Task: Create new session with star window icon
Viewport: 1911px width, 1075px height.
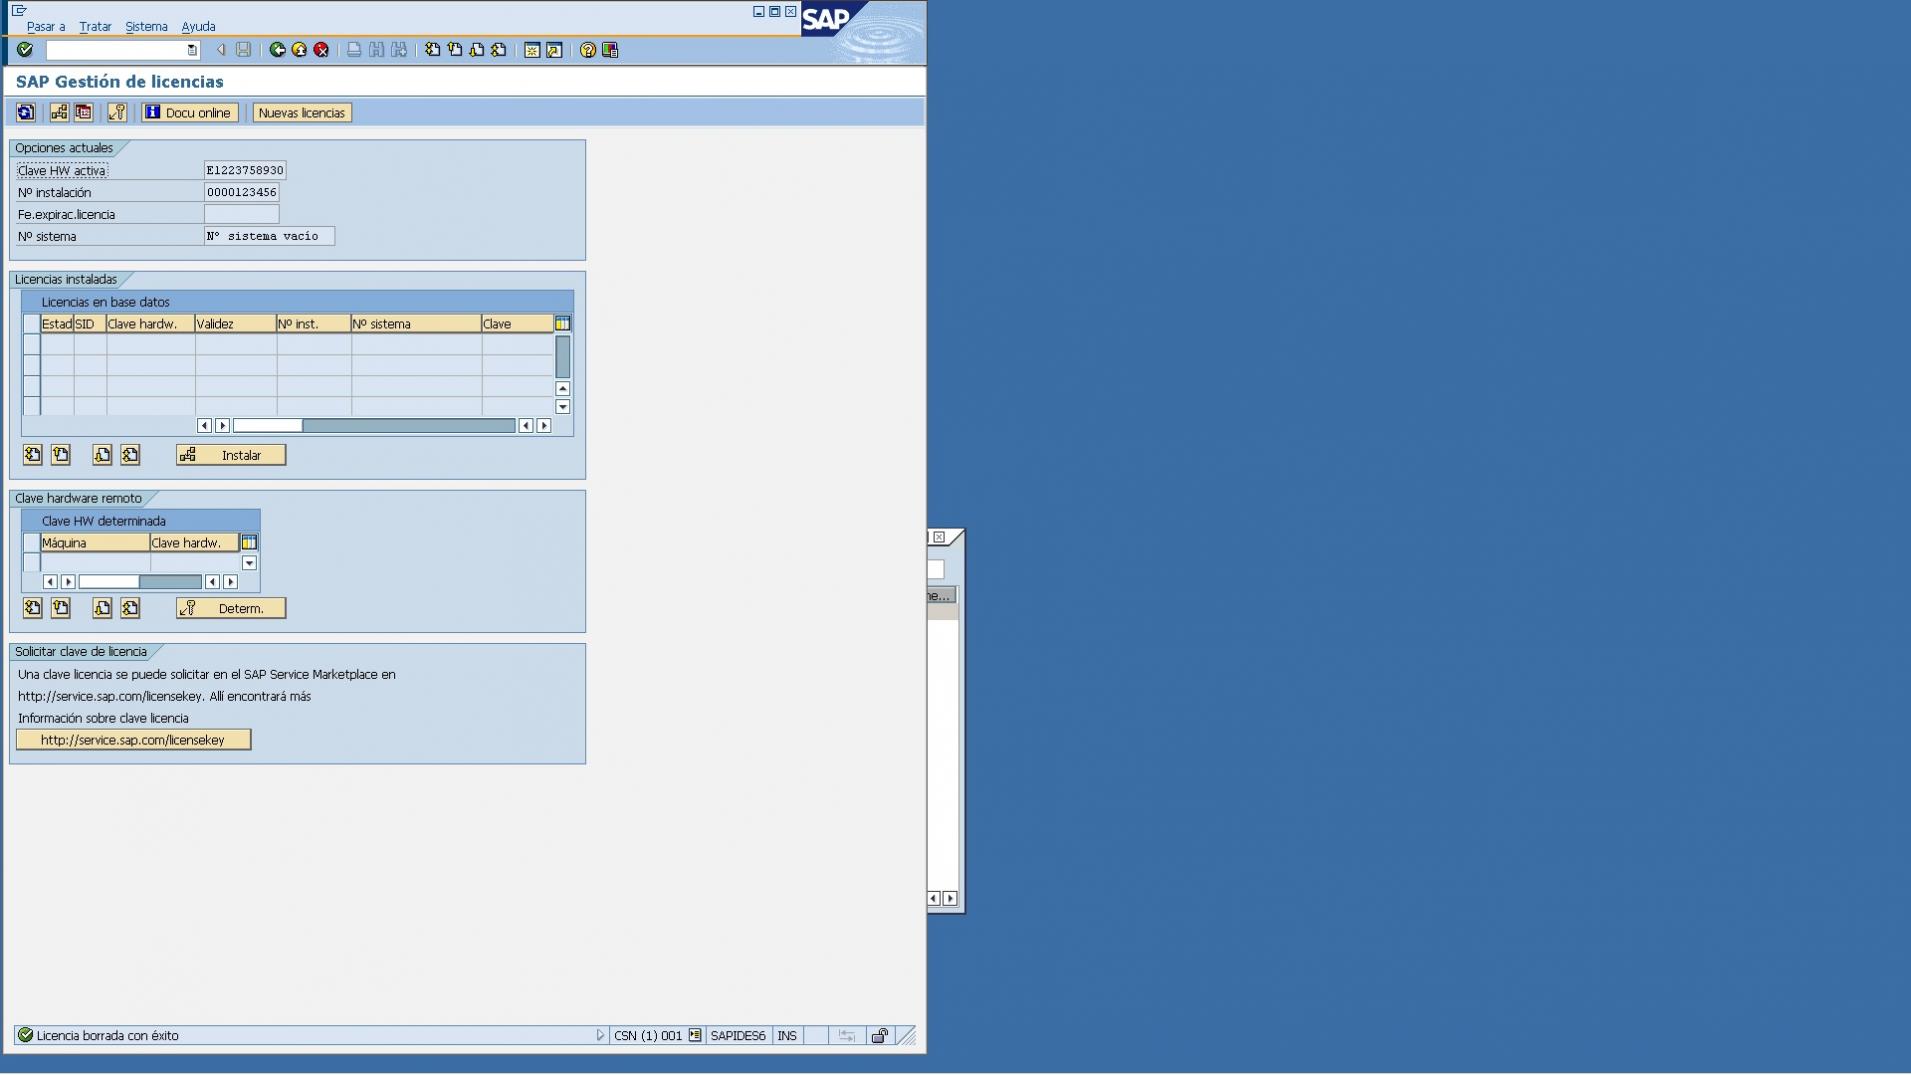Action: [x=532, y=50]
